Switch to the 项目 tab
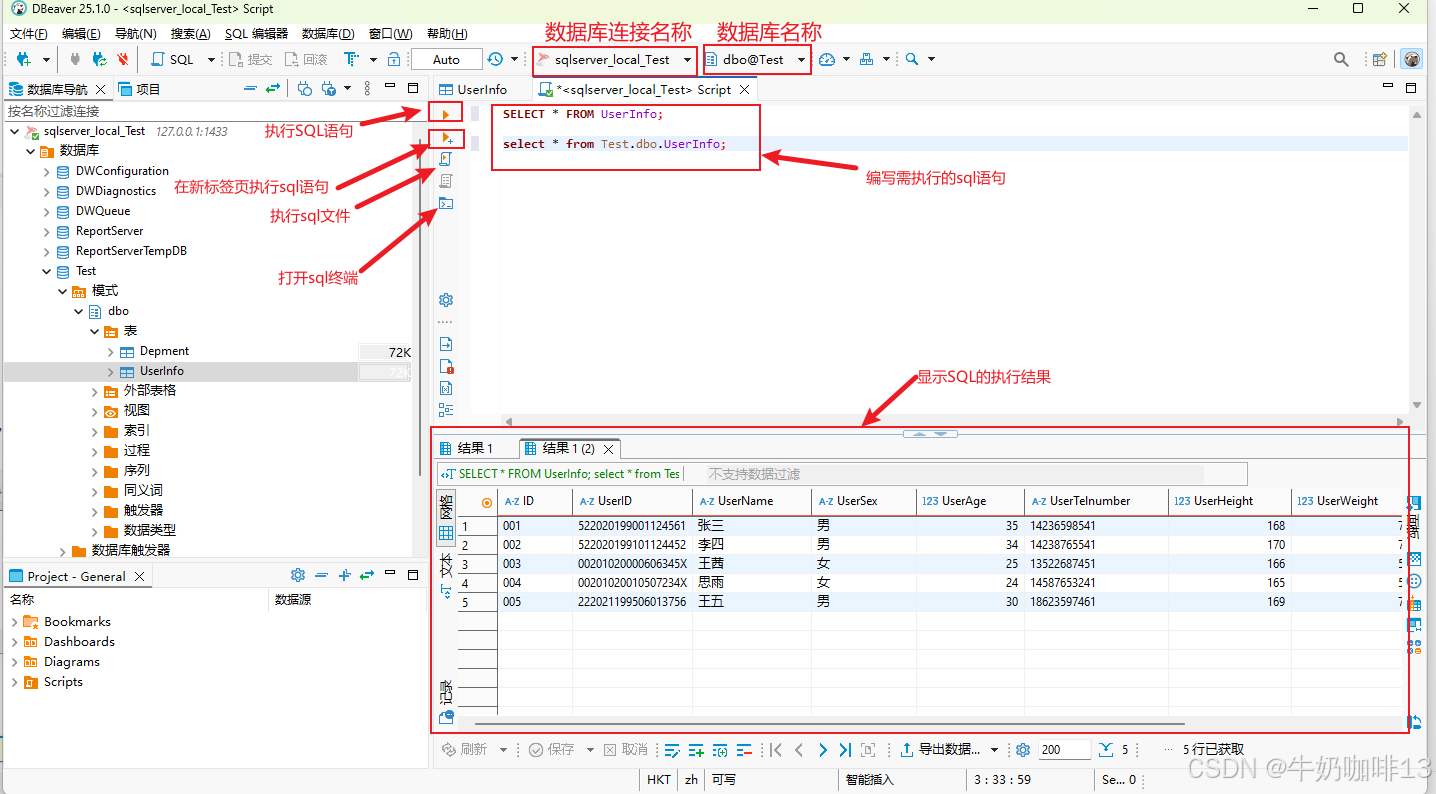Screen dimensions: 1436x794 coord(139,89)
